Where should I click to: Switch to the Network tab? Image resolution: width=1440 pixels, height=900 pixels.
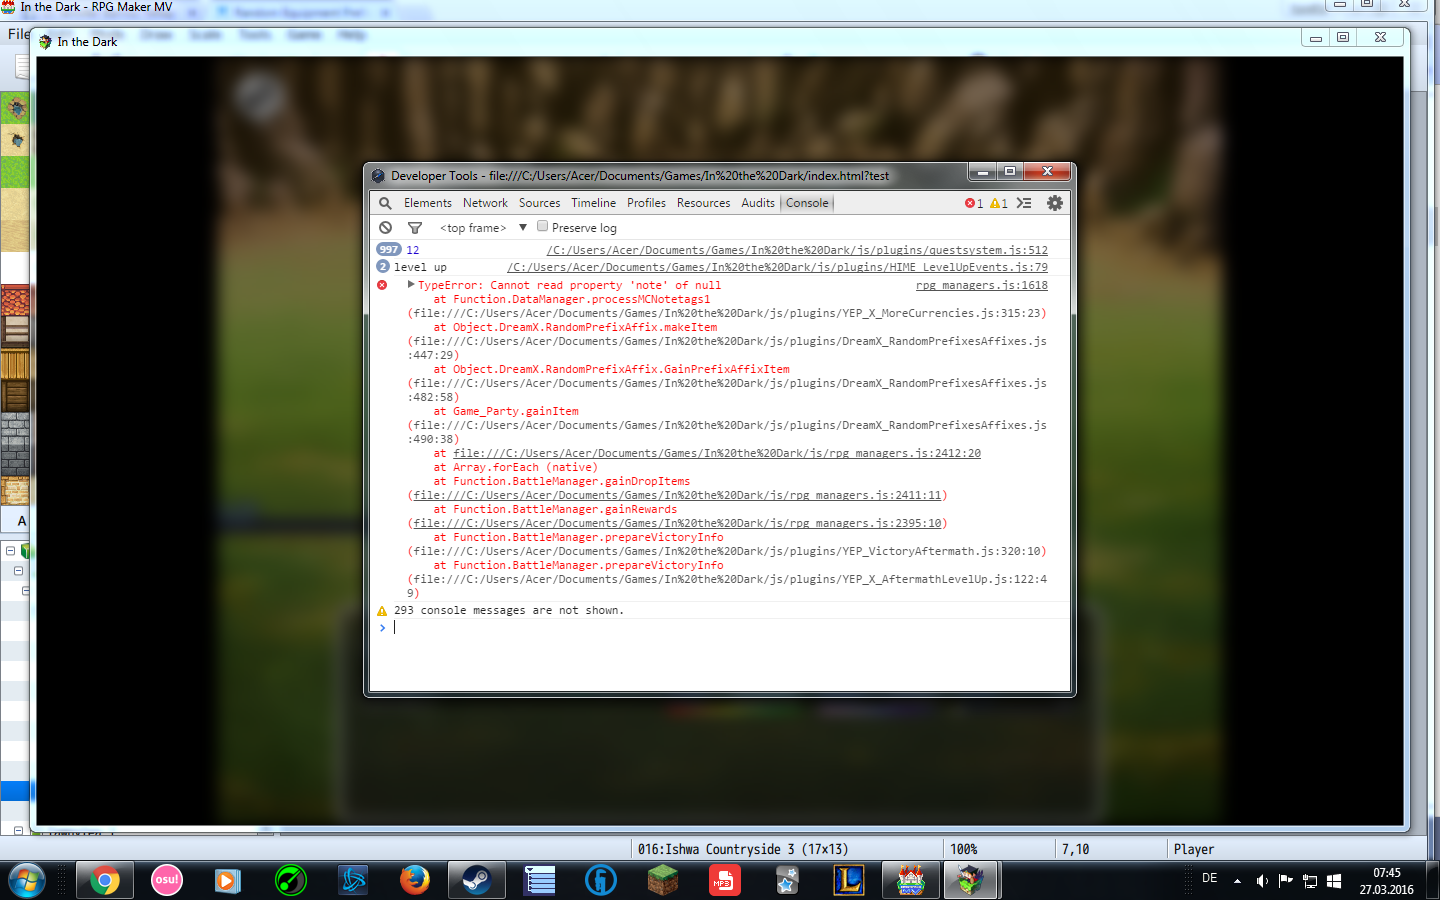click(485, 203)
